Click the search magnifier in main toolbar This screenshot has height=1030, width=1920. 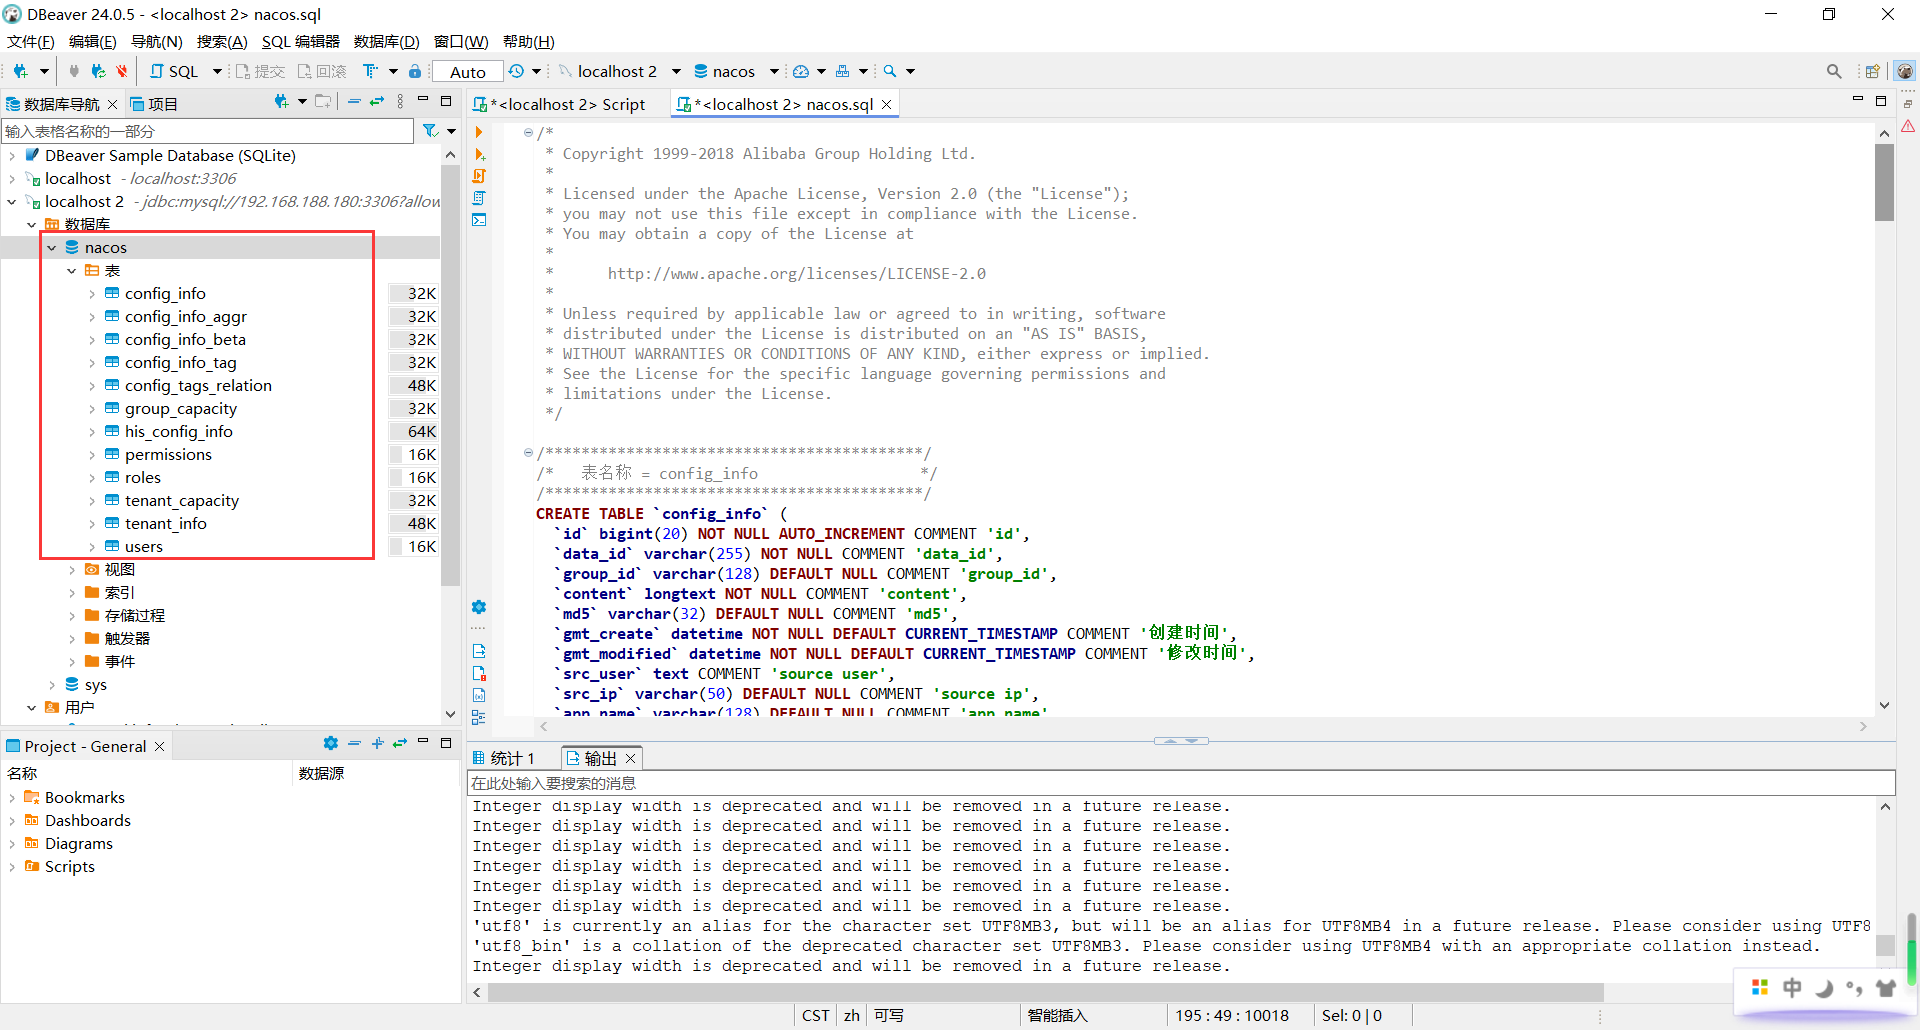(x=890, y=71)
